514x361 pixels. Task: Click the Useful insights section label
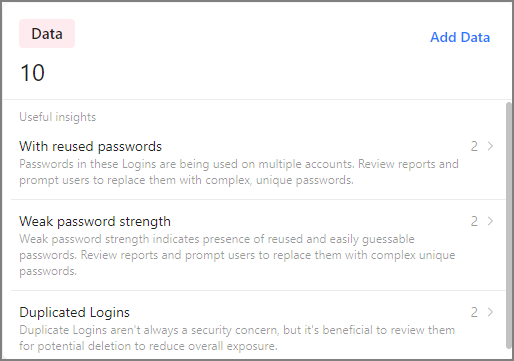point(57,117)
